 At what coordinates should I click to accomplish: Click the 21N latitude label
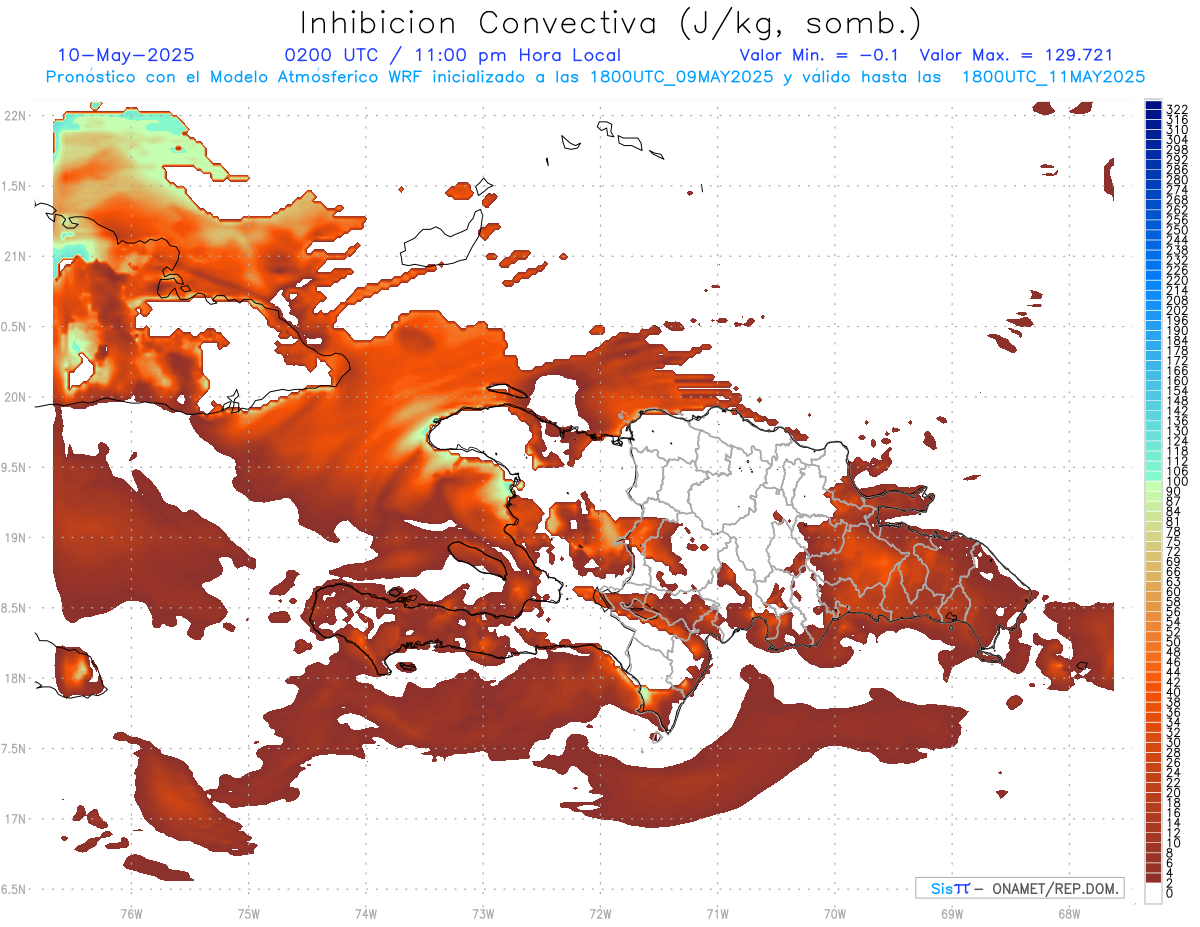[x=15, y=257]
